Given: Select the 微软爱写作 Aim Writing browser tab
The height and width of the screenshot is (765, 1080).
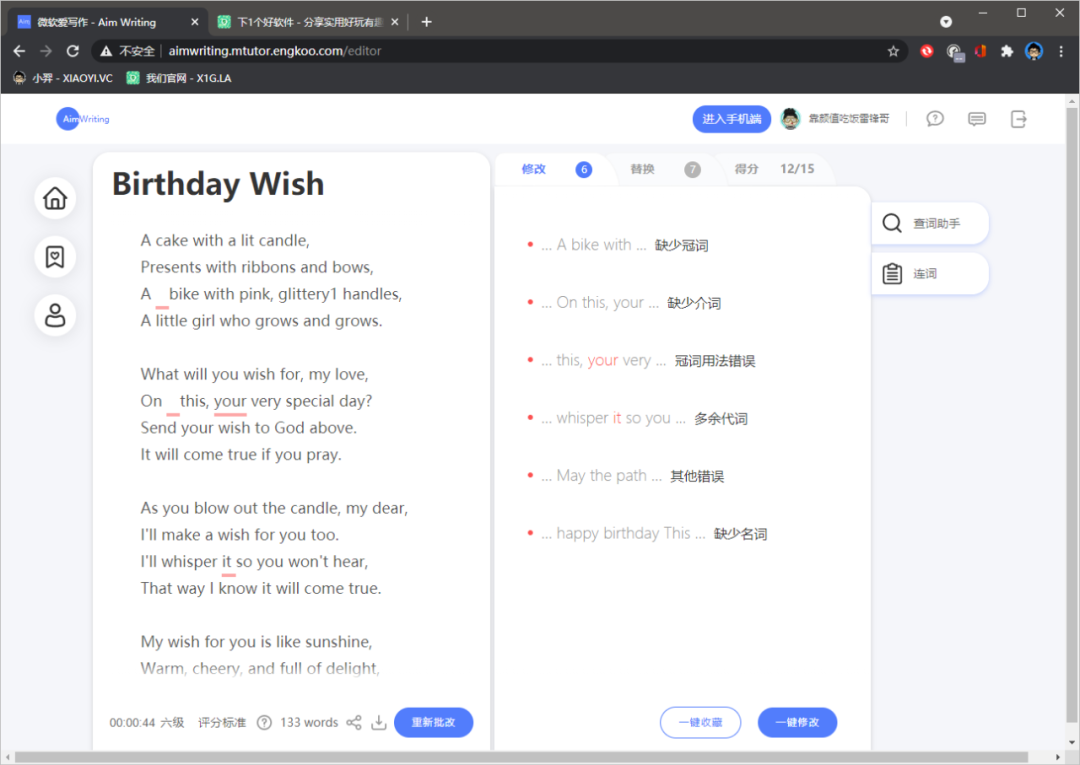Looking at the screenshot, I should [x=107, y=22].
